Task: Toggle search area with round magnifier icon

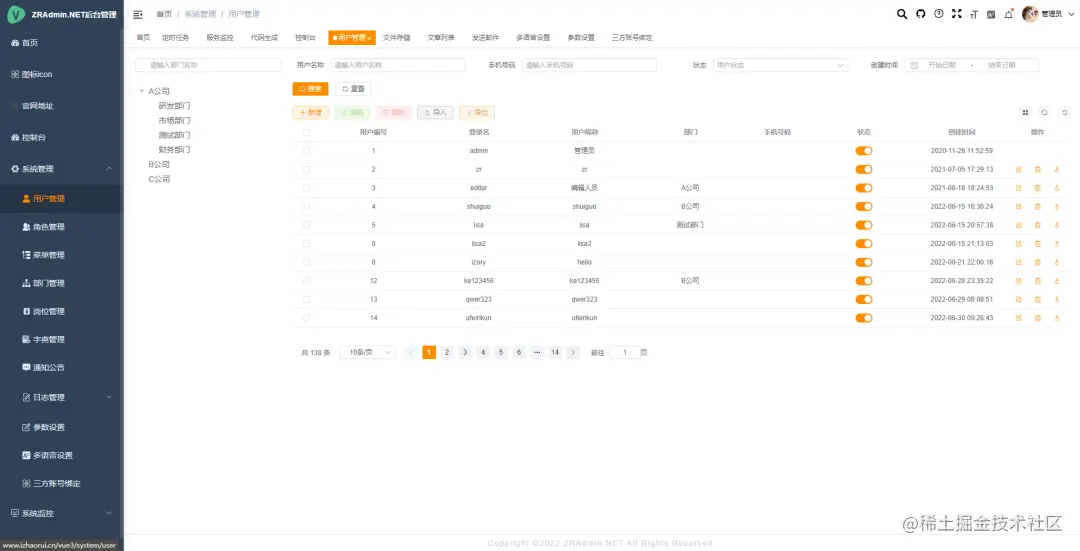Action: point(1045,113)
